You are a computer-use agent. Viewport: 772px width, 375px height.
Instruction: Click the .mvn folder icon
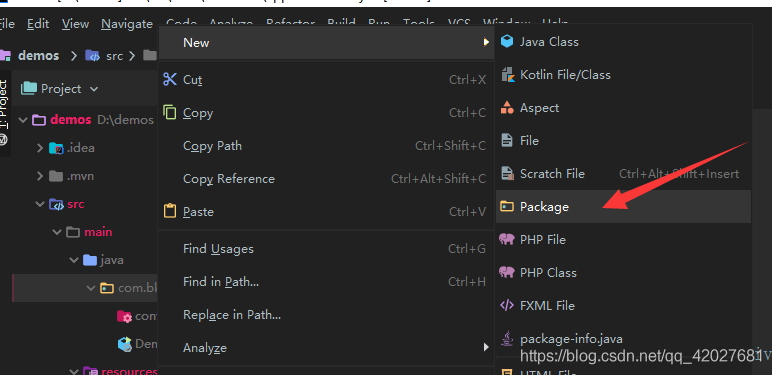pyautogui.click(x=56, y=176)
